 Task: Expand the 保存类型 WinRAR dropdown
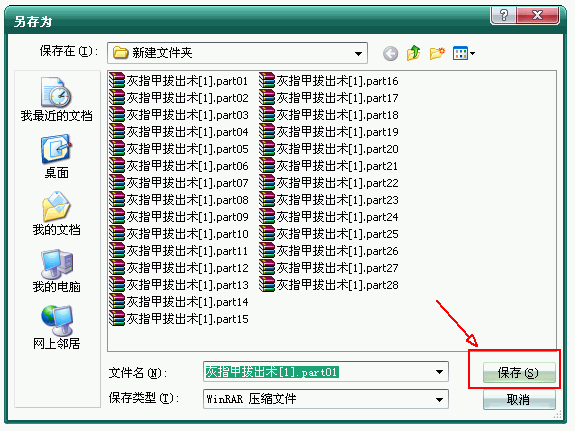tap(439, 399)
